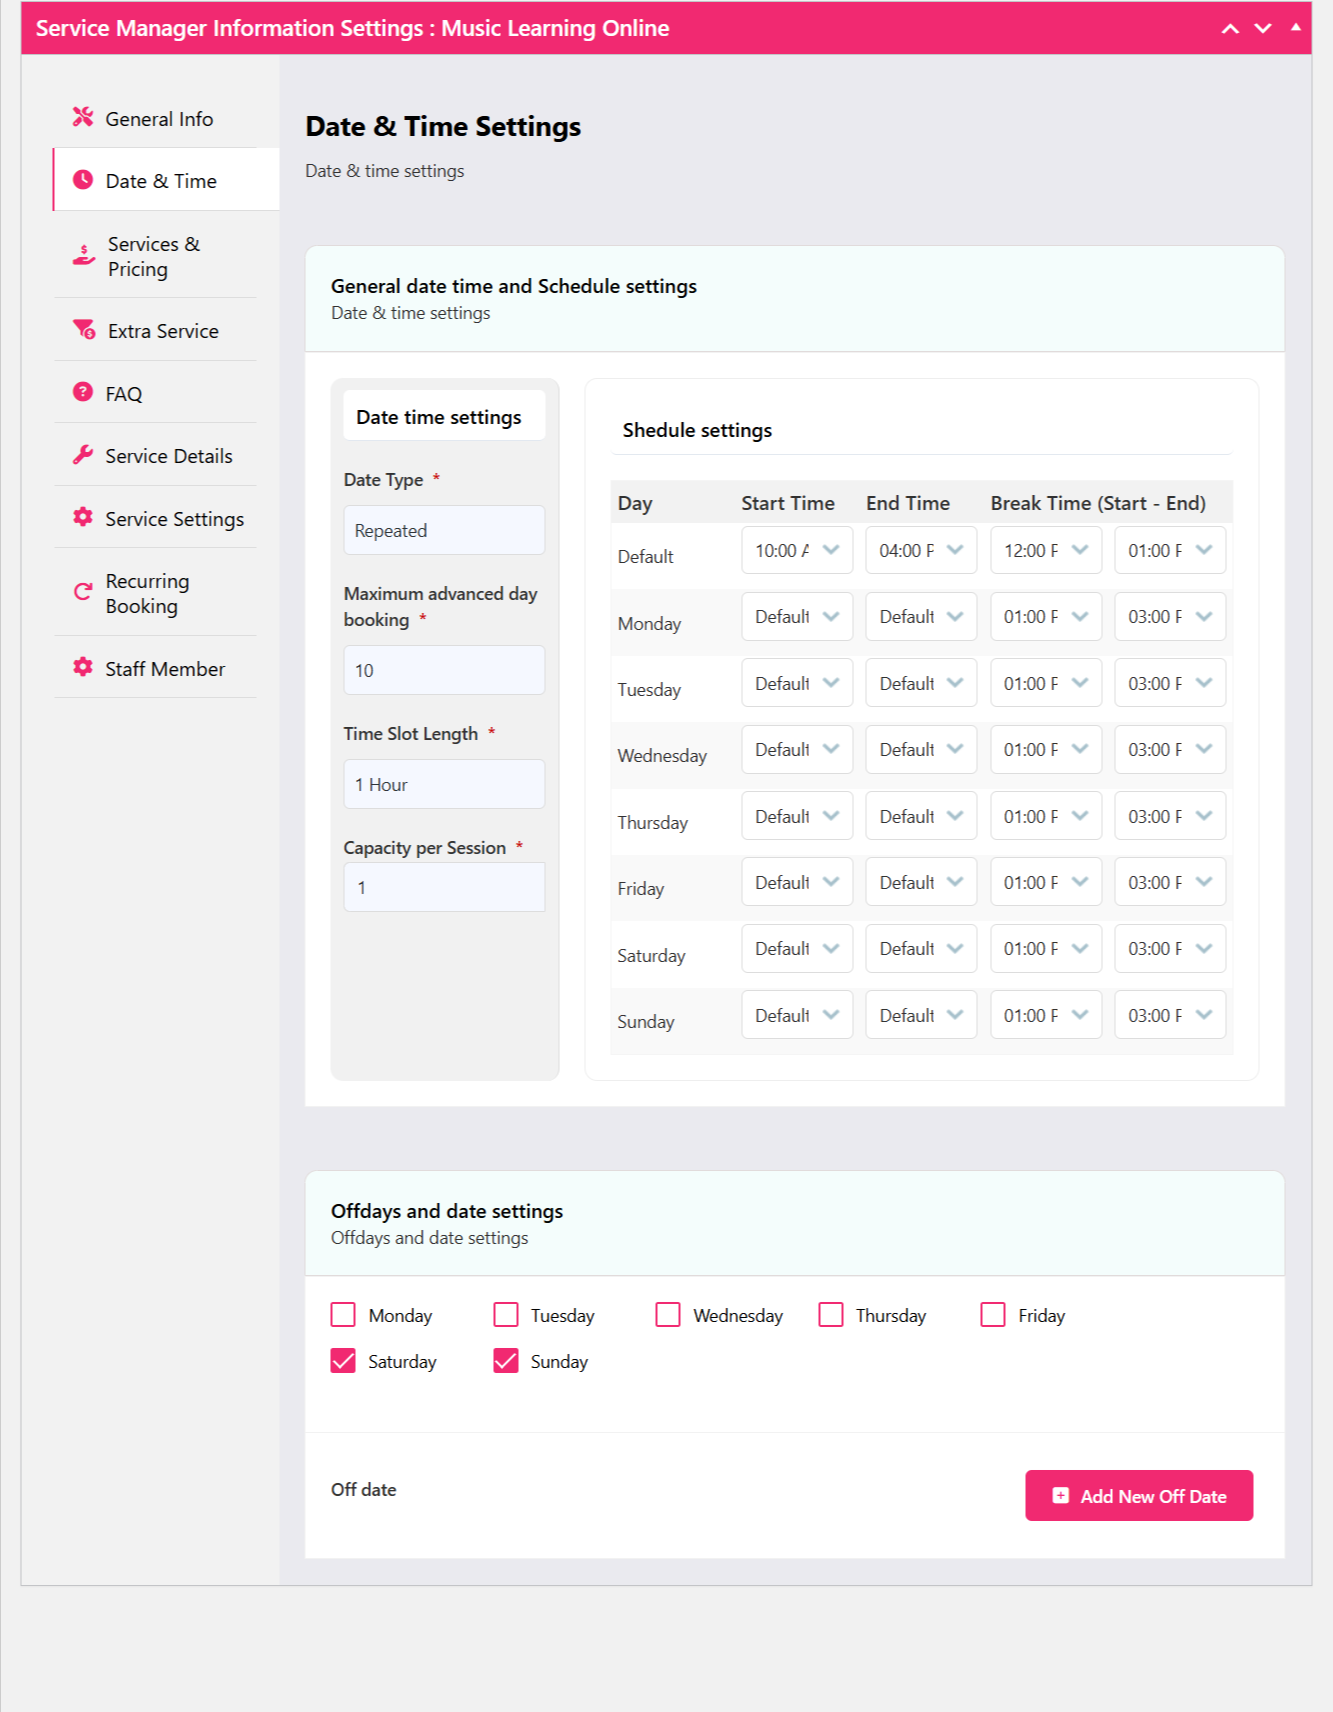
Task: Open the Service Settings tab
Action: pos(174,518)
